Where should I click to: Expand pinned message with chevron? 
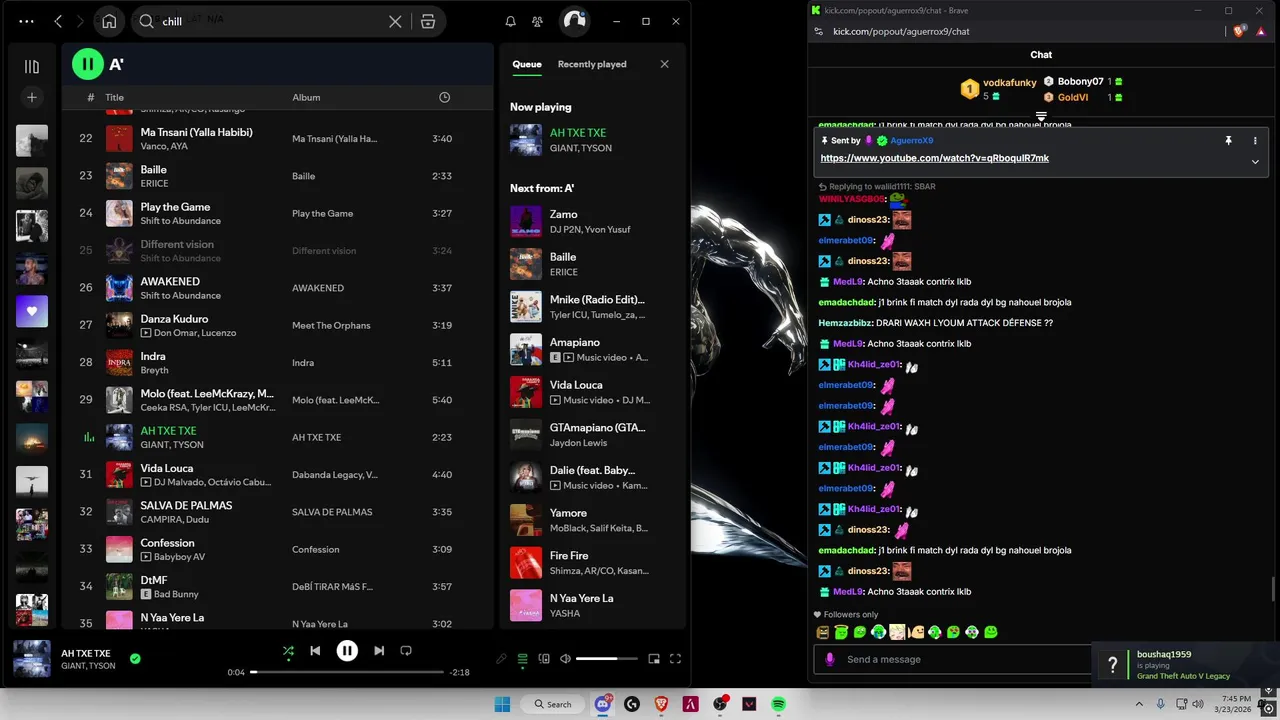1255,162
